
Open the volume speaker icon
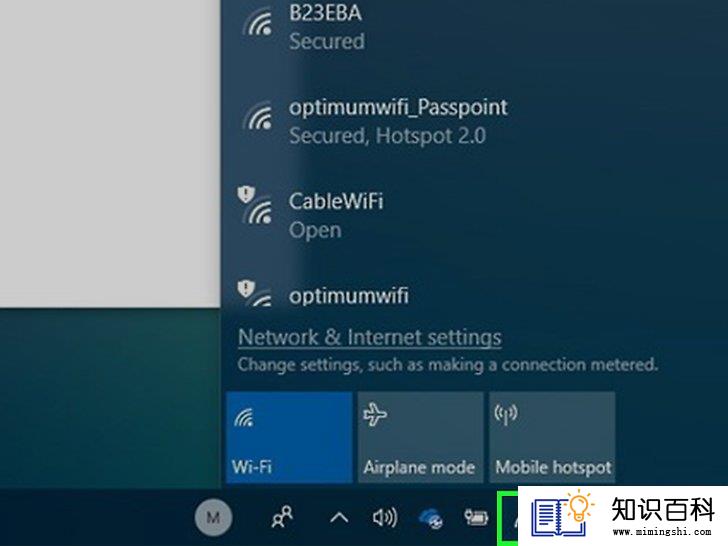[385, 517]
